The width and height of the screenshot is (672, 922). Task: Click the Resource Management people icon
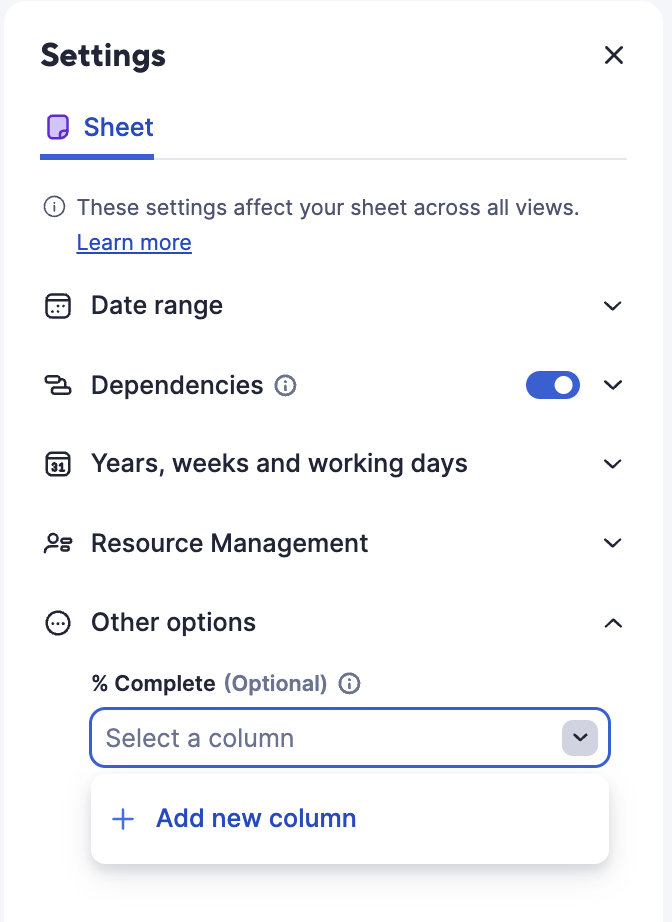tap(60, 543)
